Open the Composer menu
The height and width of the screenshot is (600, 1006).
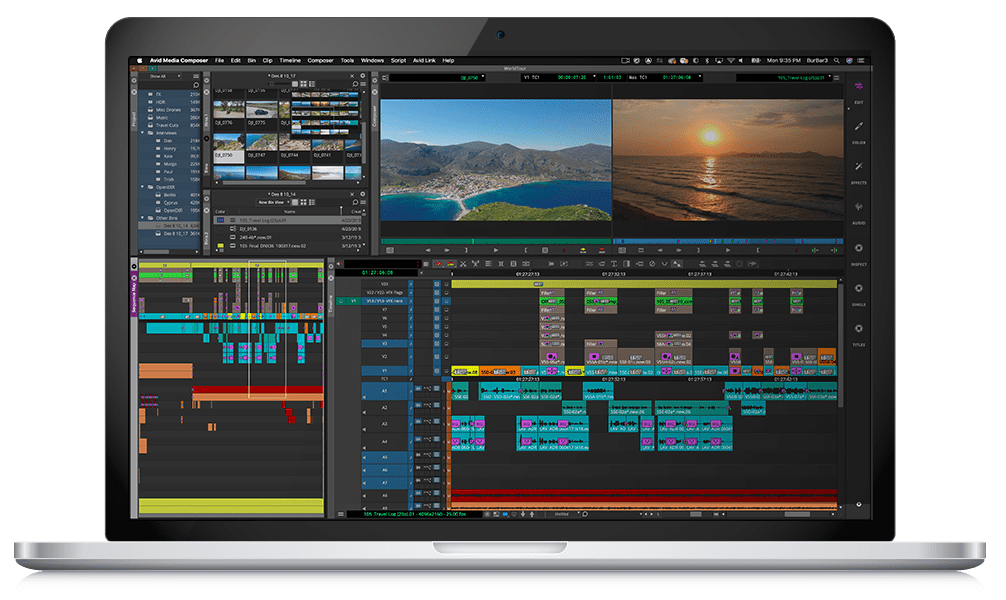320,60
